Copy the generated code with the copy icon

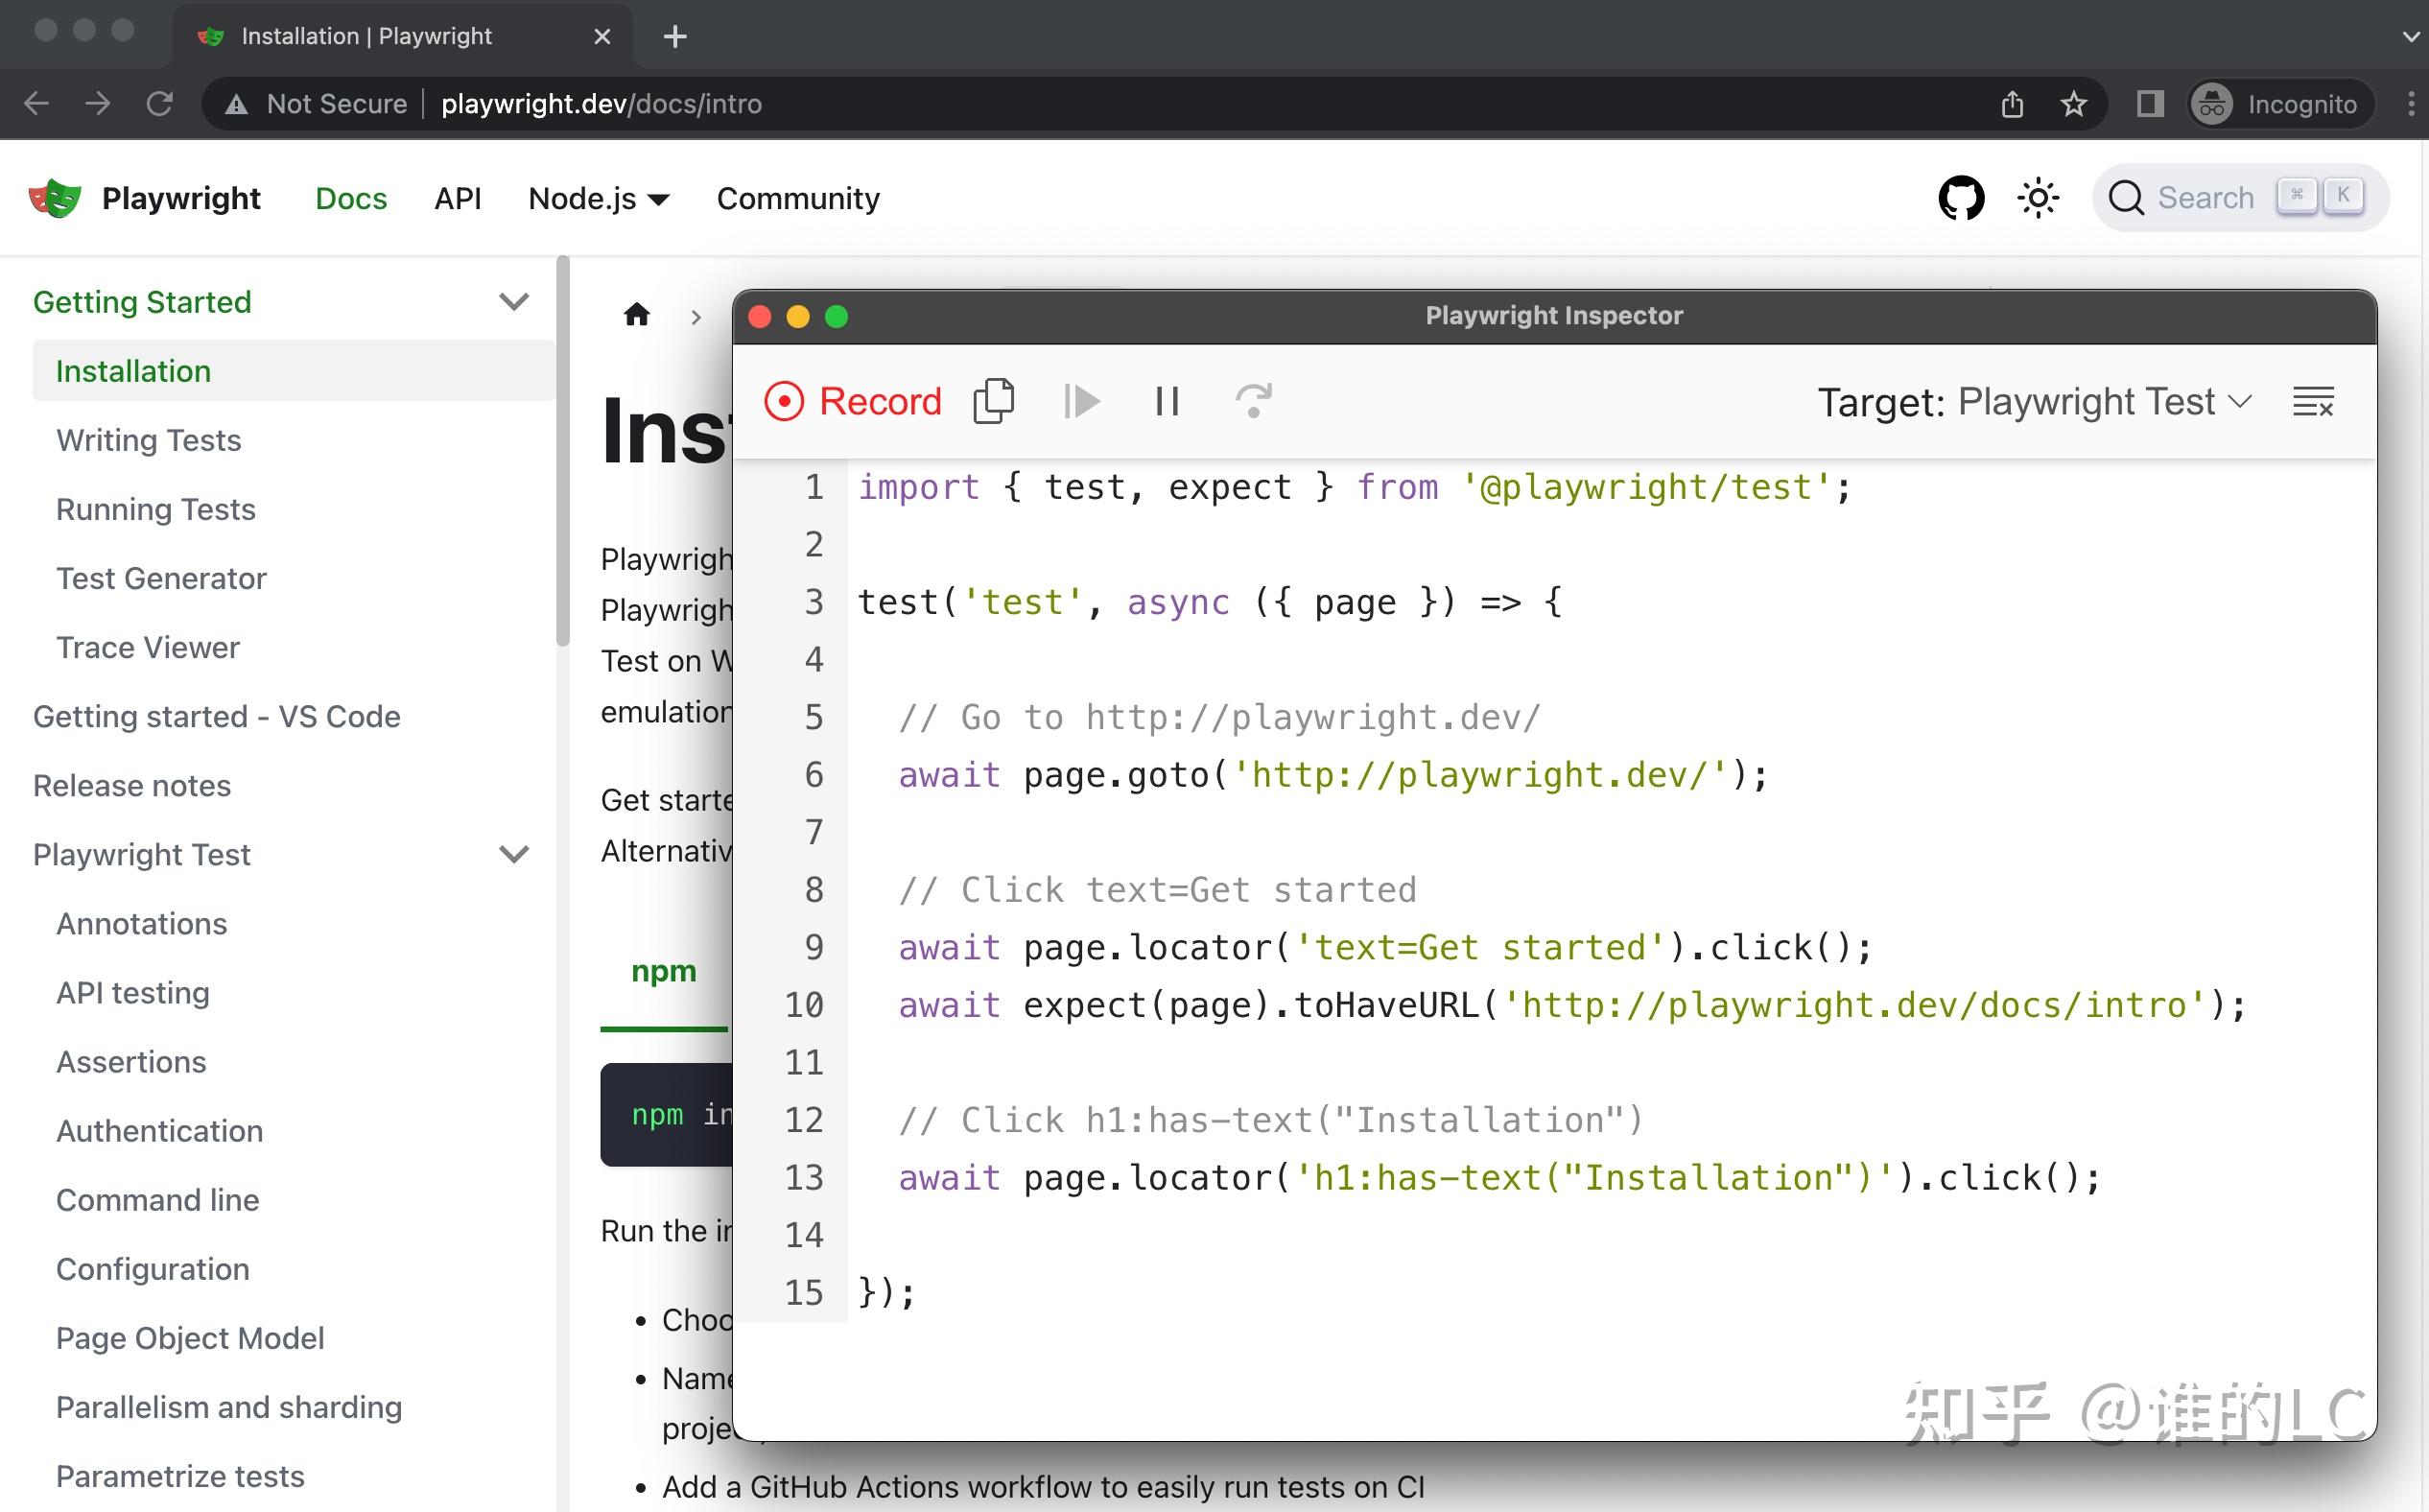click(x=993, y=401)
